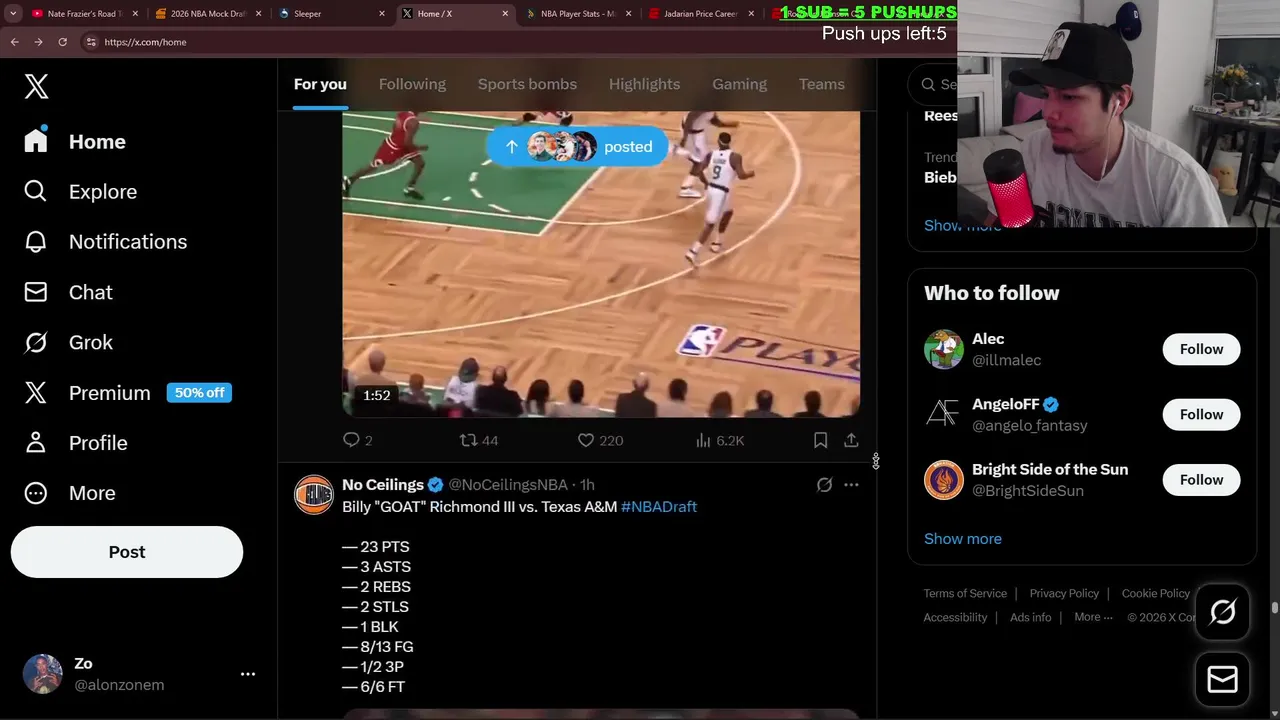
Task: Follow Alec
Action: 1201,349
